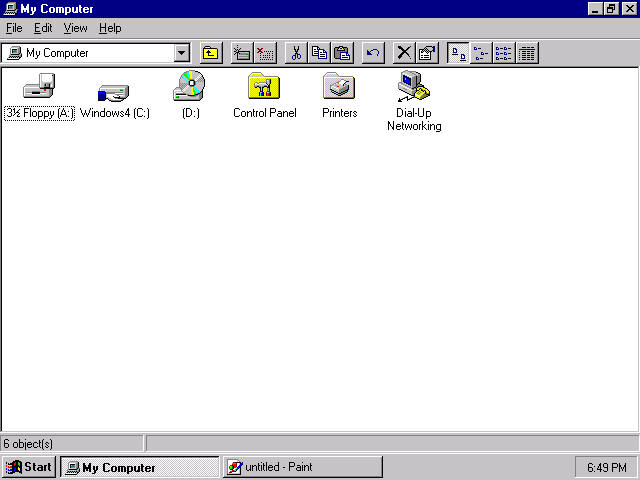Click the Map Network Drive toolbar icon

(242, 53)
